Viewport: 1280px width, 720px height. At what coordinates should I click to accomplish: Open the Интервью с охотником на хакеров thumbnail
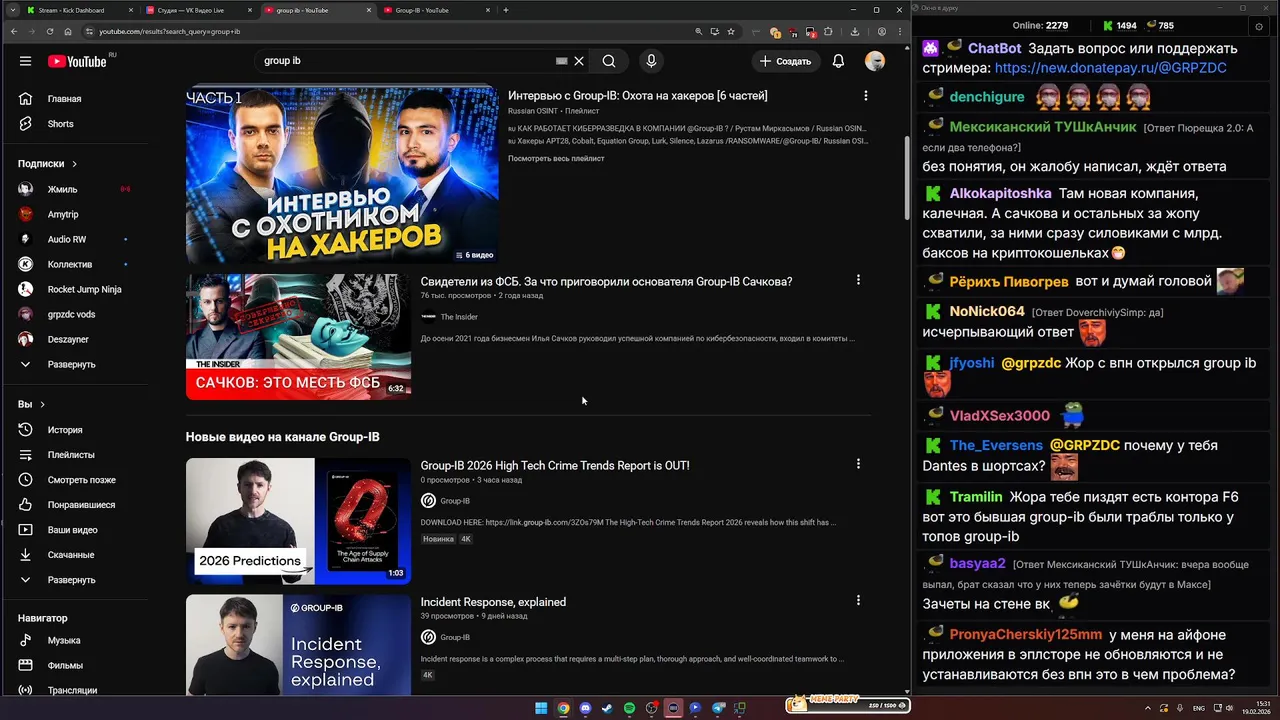[342, 175]
